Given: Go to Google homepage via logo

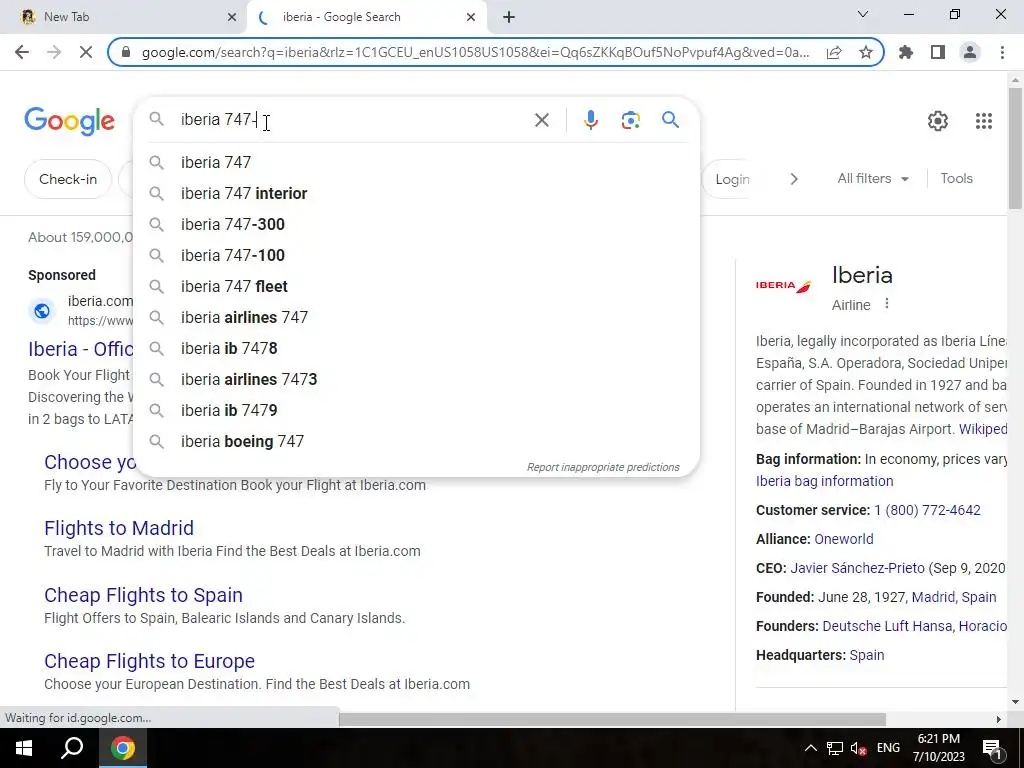Looking at the screenshot, I should pyautogui.click(x=69, y=121).
